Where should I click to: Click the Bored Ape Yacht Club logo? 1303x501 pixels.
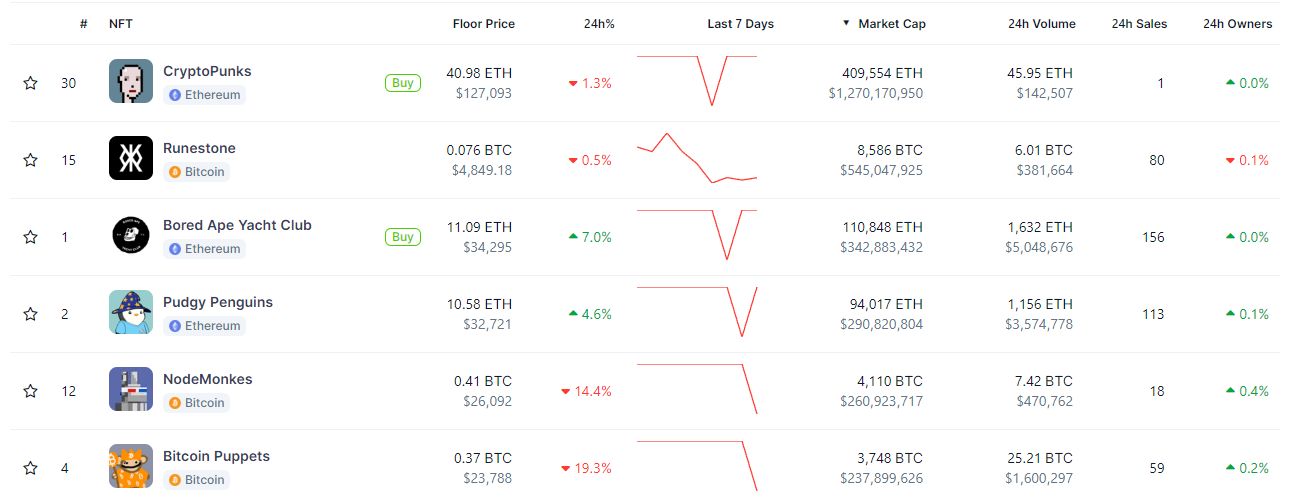131,235
